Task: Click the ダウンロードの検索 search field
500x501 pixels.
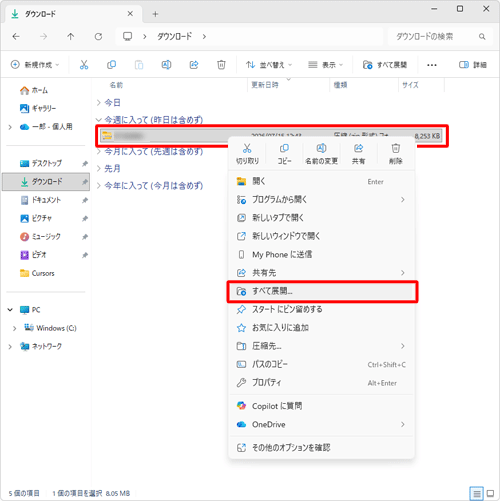Action: coord(439,36)
